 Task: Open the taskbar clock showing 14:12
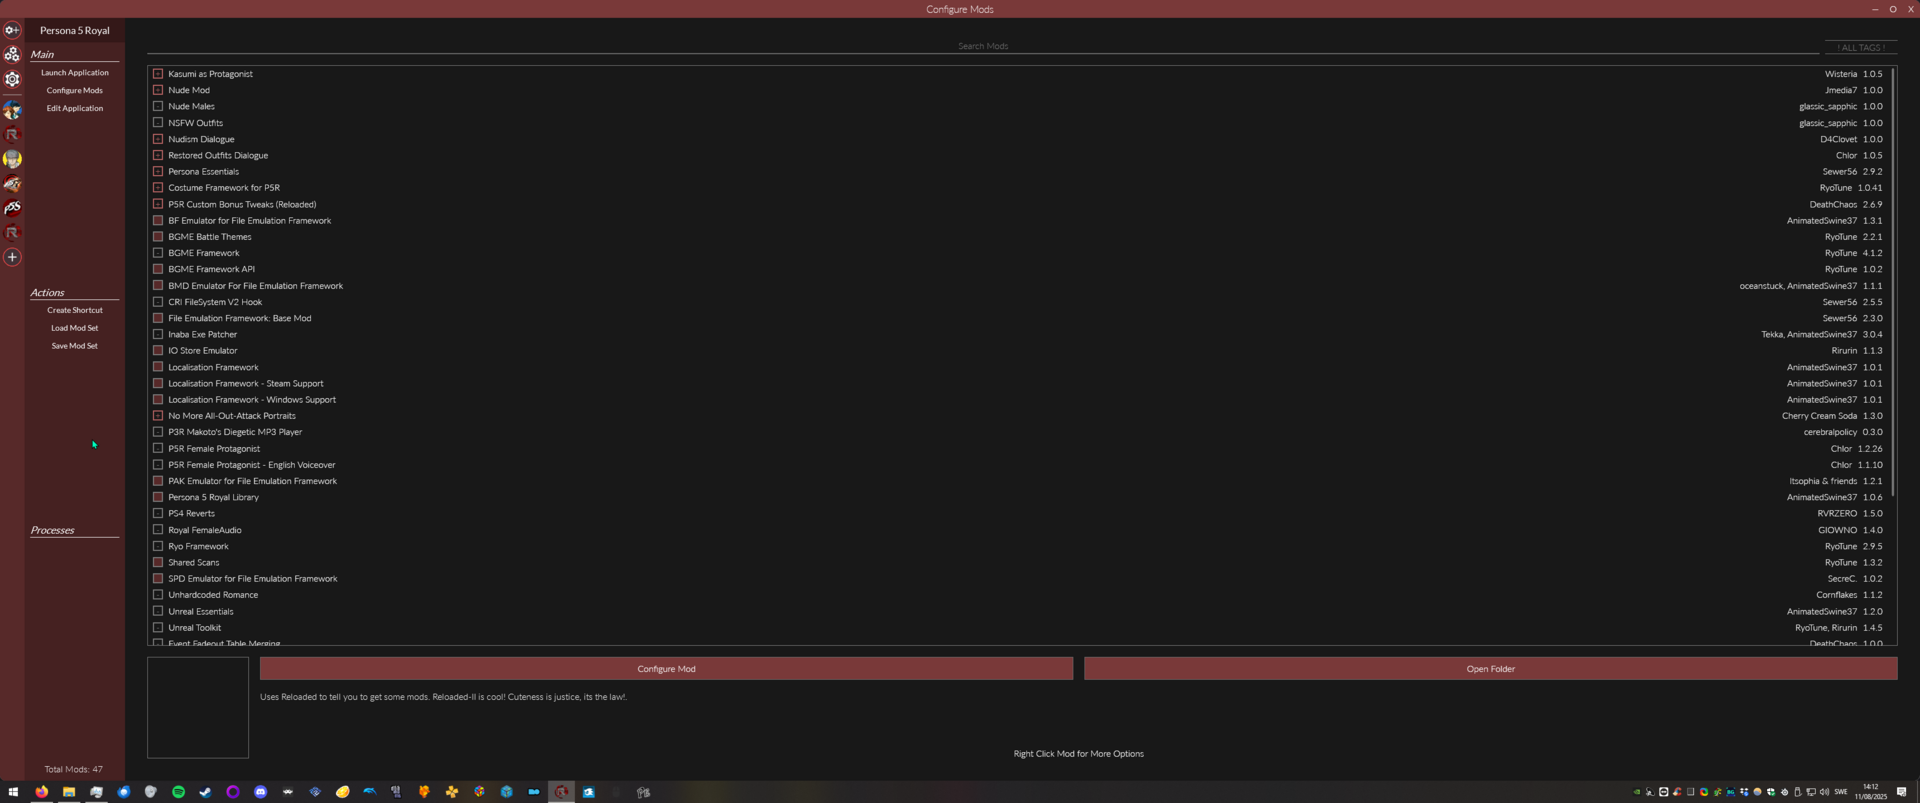pos(1871,792)
